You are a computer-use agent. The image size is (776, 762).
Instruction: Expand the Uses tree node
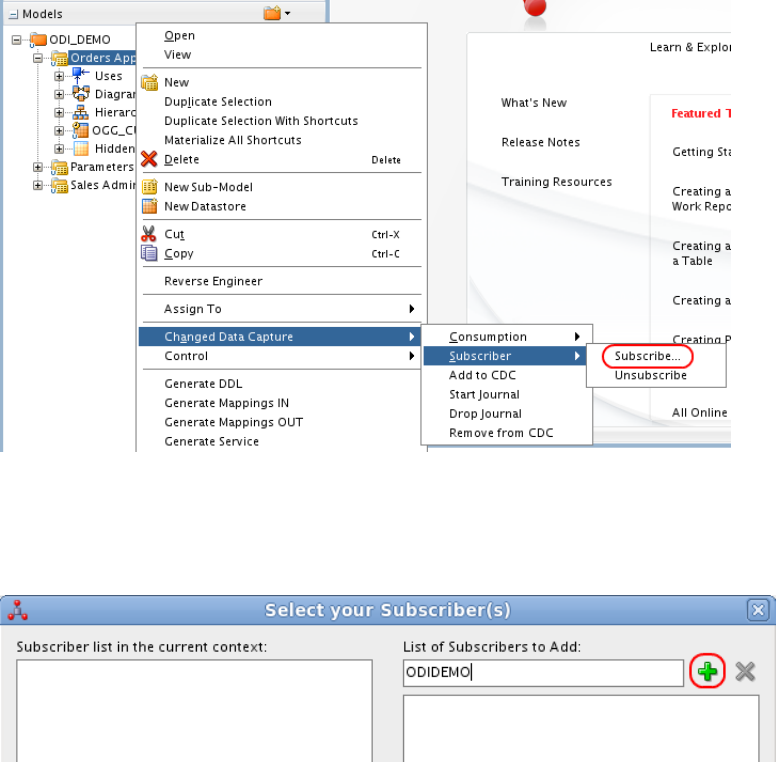pos(59,76)
